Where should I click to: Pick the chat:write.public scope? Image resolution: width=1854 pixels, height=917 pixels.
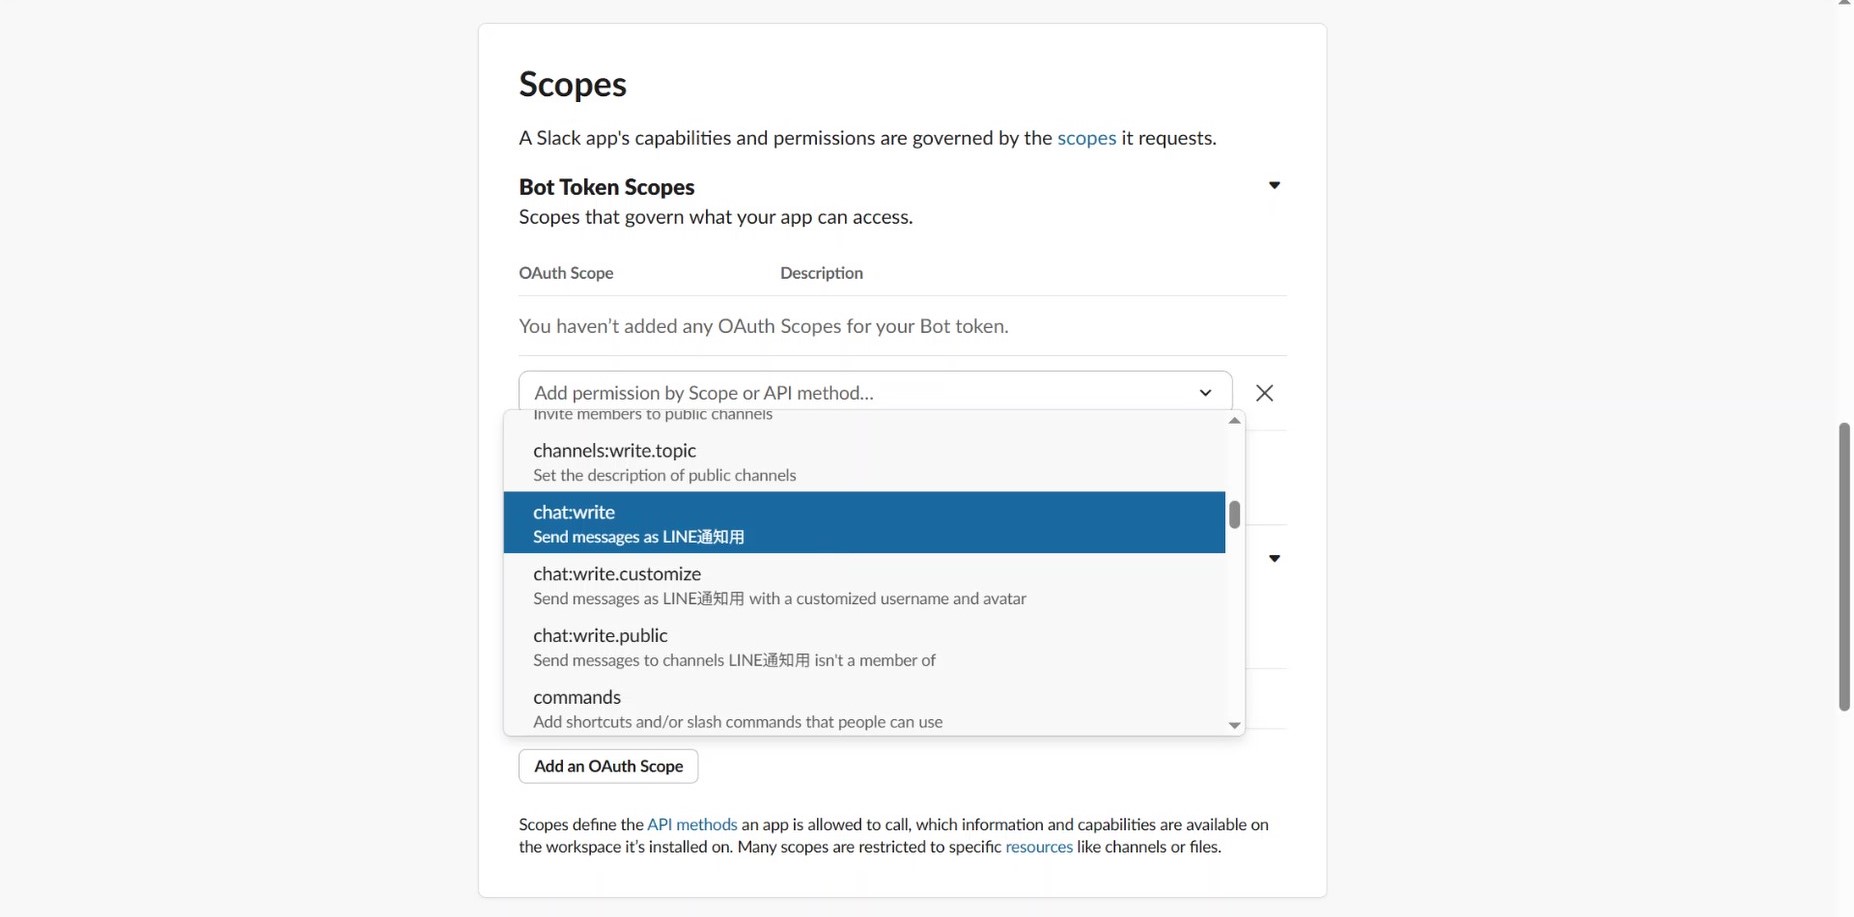coord(864,647)
